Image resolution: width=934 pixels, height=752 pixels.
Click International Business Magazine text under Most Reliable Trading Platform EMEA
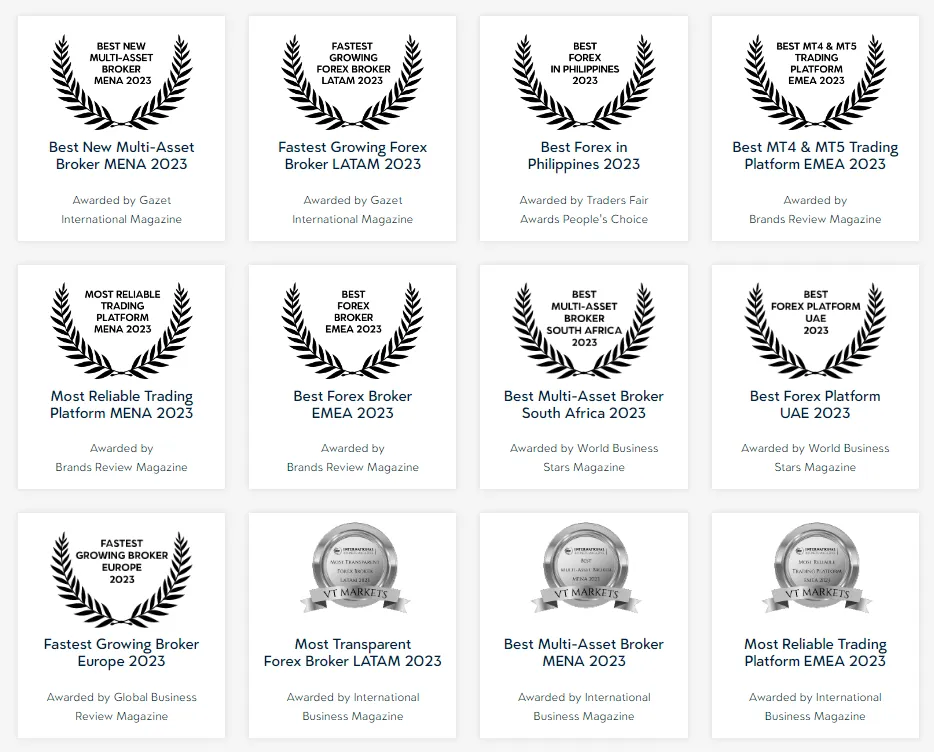point(815,707)
